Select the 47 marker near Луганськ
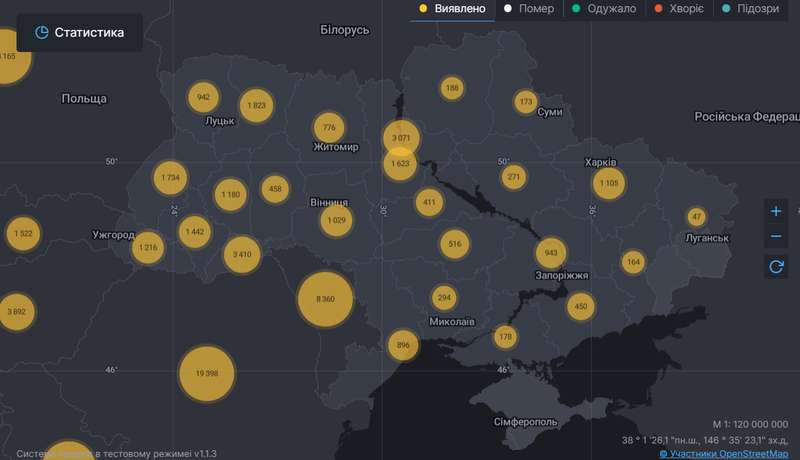Screen dimensions: 800x460 697,217
